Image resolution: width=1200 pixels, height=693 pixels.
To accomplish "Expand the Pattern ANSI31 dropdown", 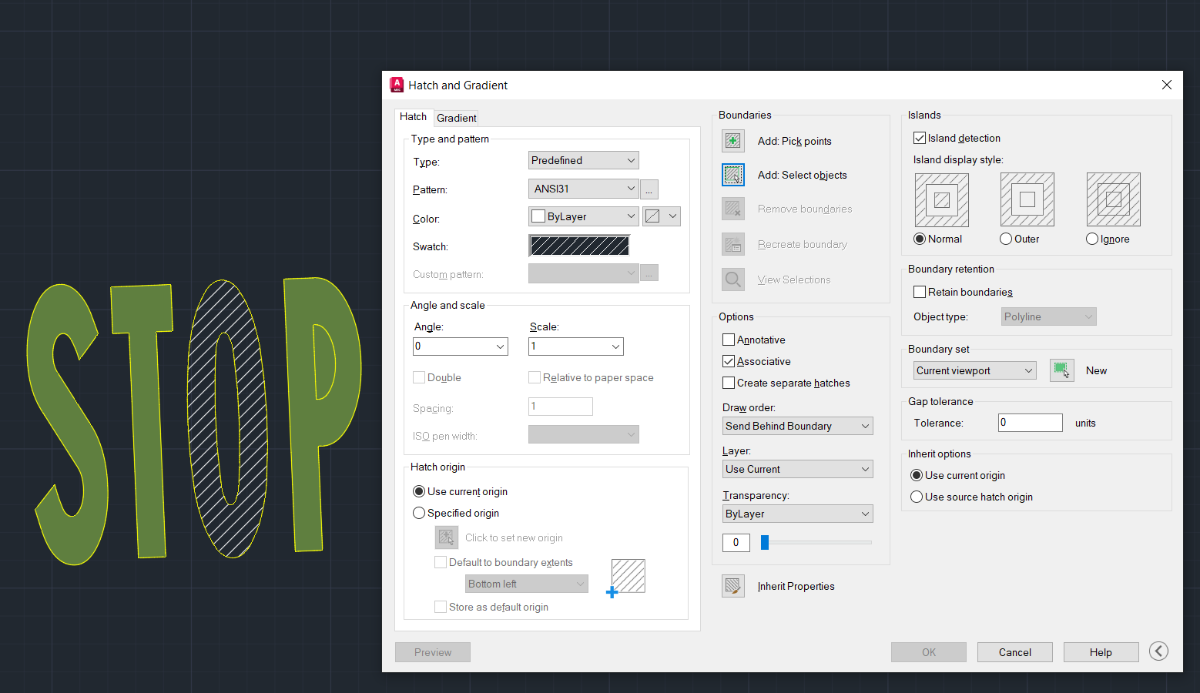I will [x=583, y=189].
